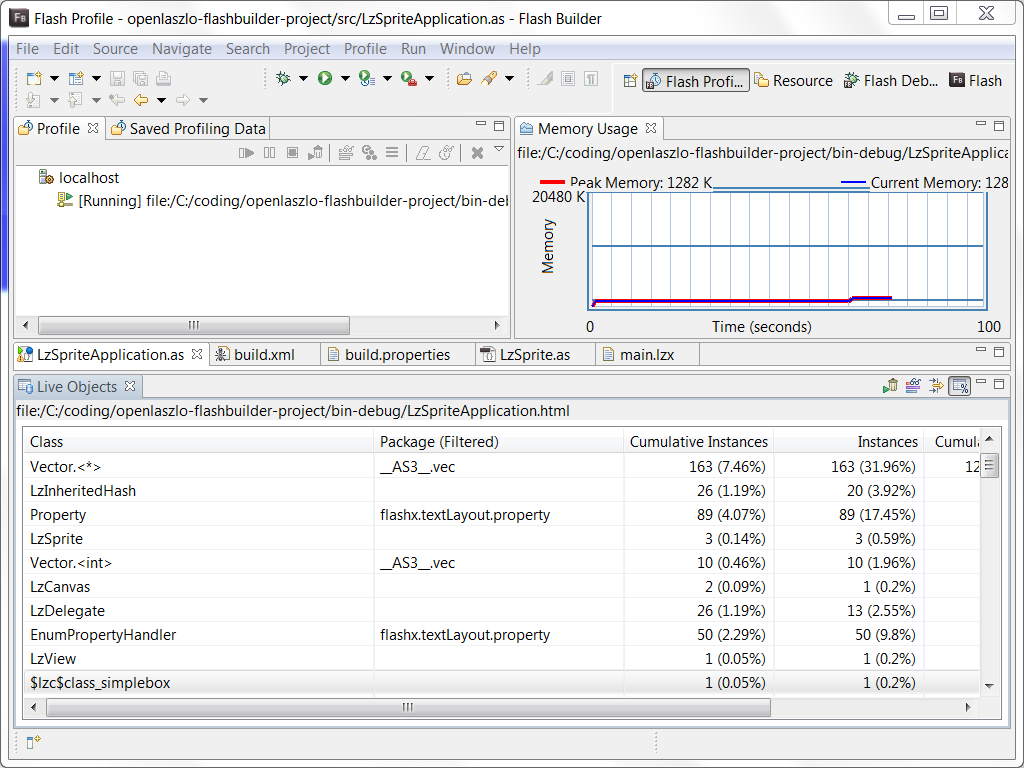This screenshot has width=1024, height=768.
Task: Close the LzSpriteApplication.as editor tab
Action: pos(197,354)
